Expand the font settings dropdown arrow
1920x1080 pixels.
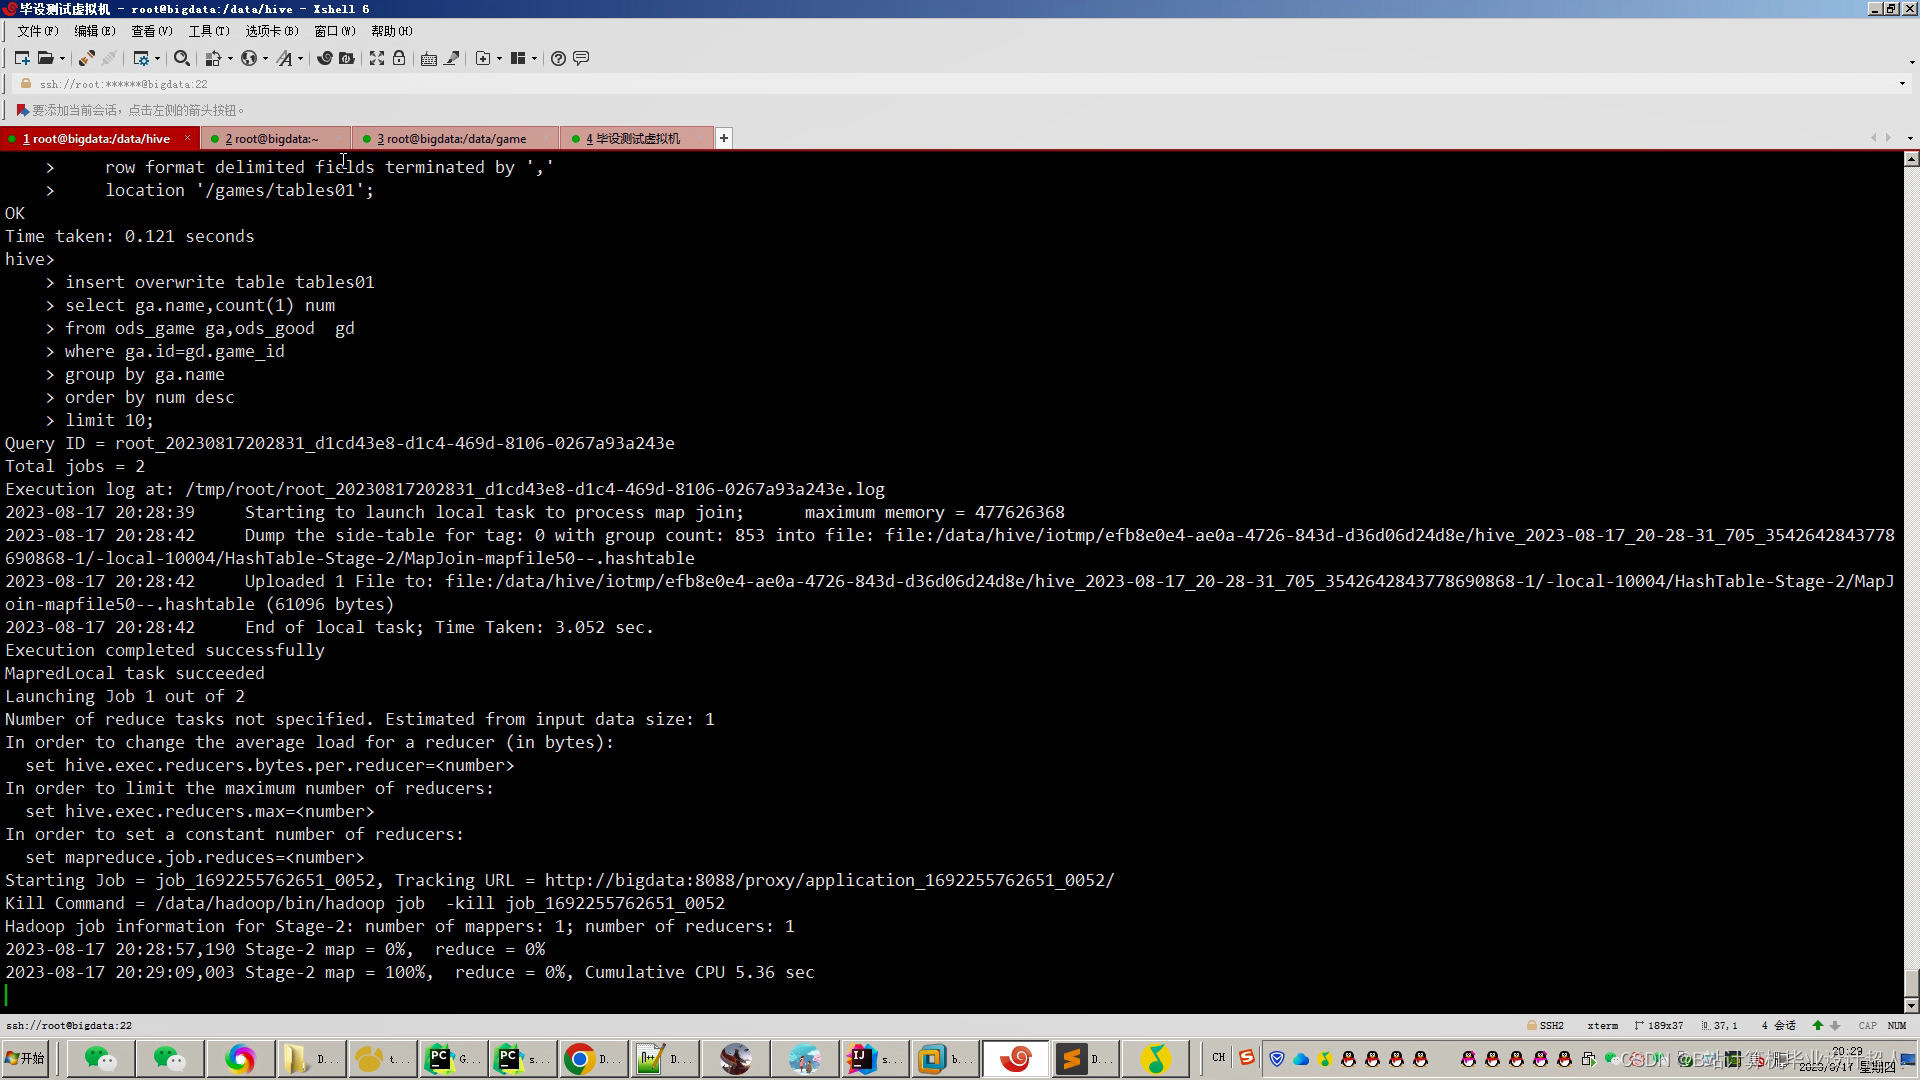(300, 58)
